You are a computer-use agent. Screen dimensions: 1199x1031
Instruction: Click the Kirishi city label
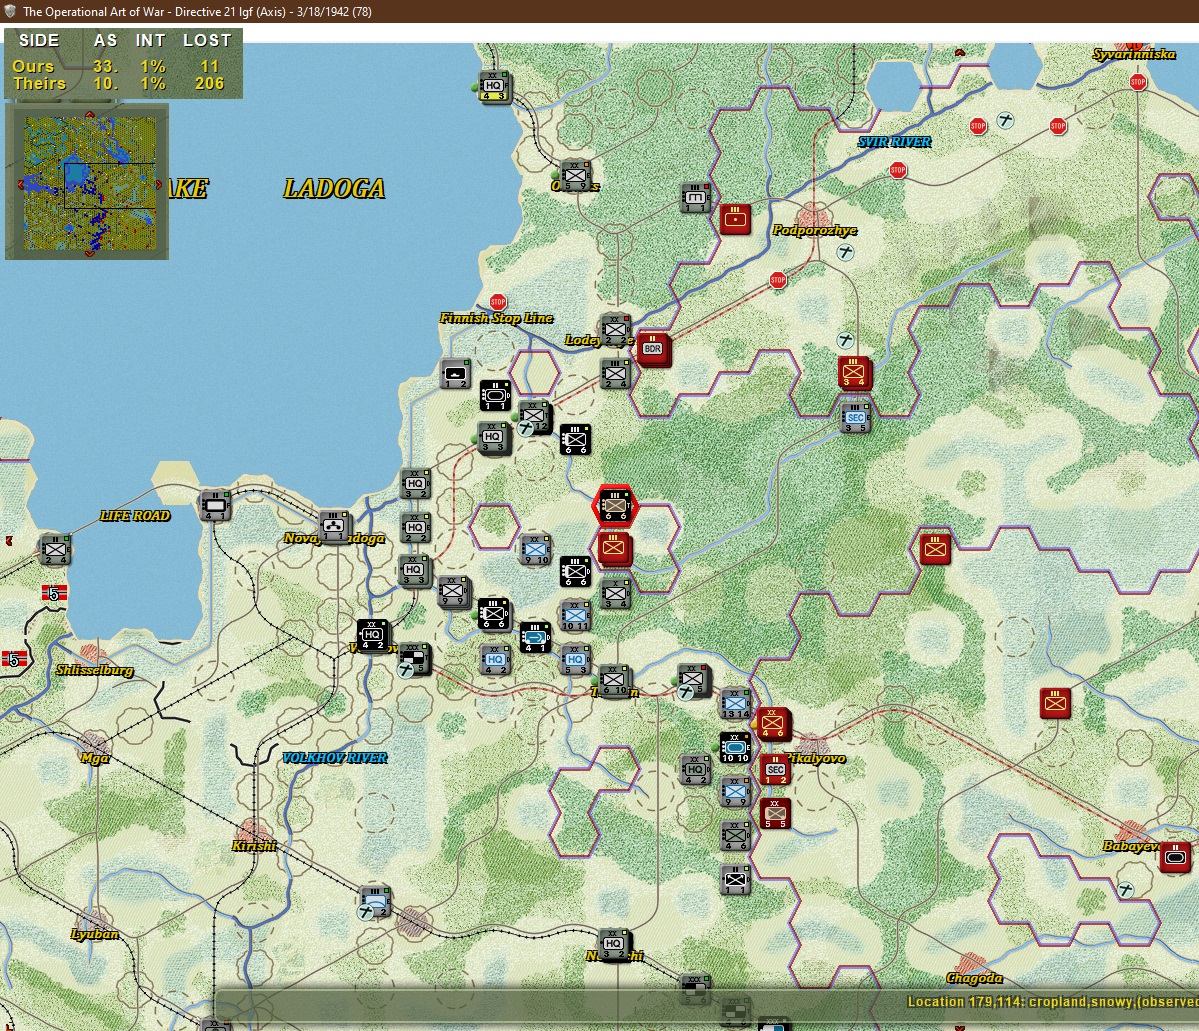pos(254,846)
